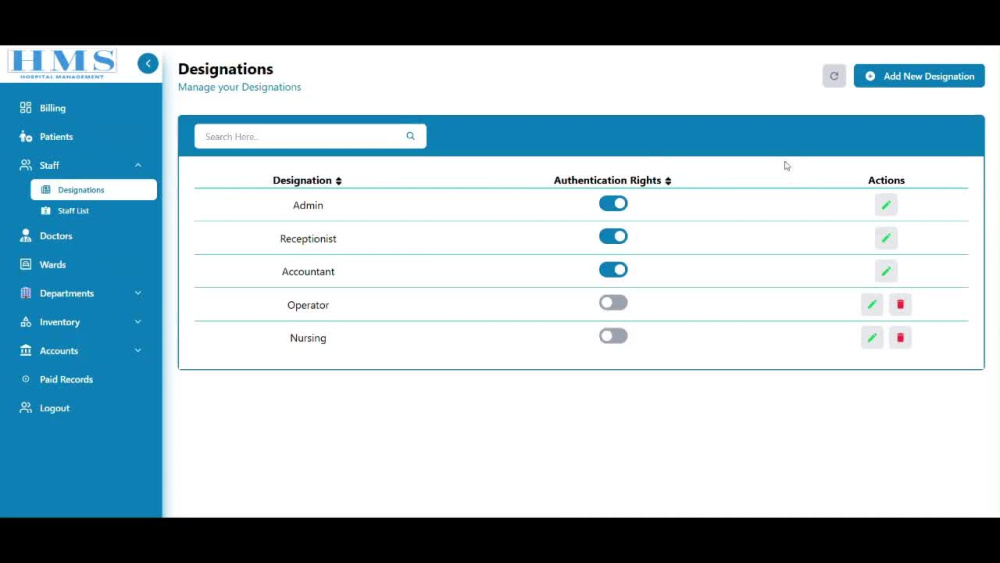The height and width of the screenshot is (563, 1000).
Task: Expand the Departments menu chevron
Action: tap(138, 293)
